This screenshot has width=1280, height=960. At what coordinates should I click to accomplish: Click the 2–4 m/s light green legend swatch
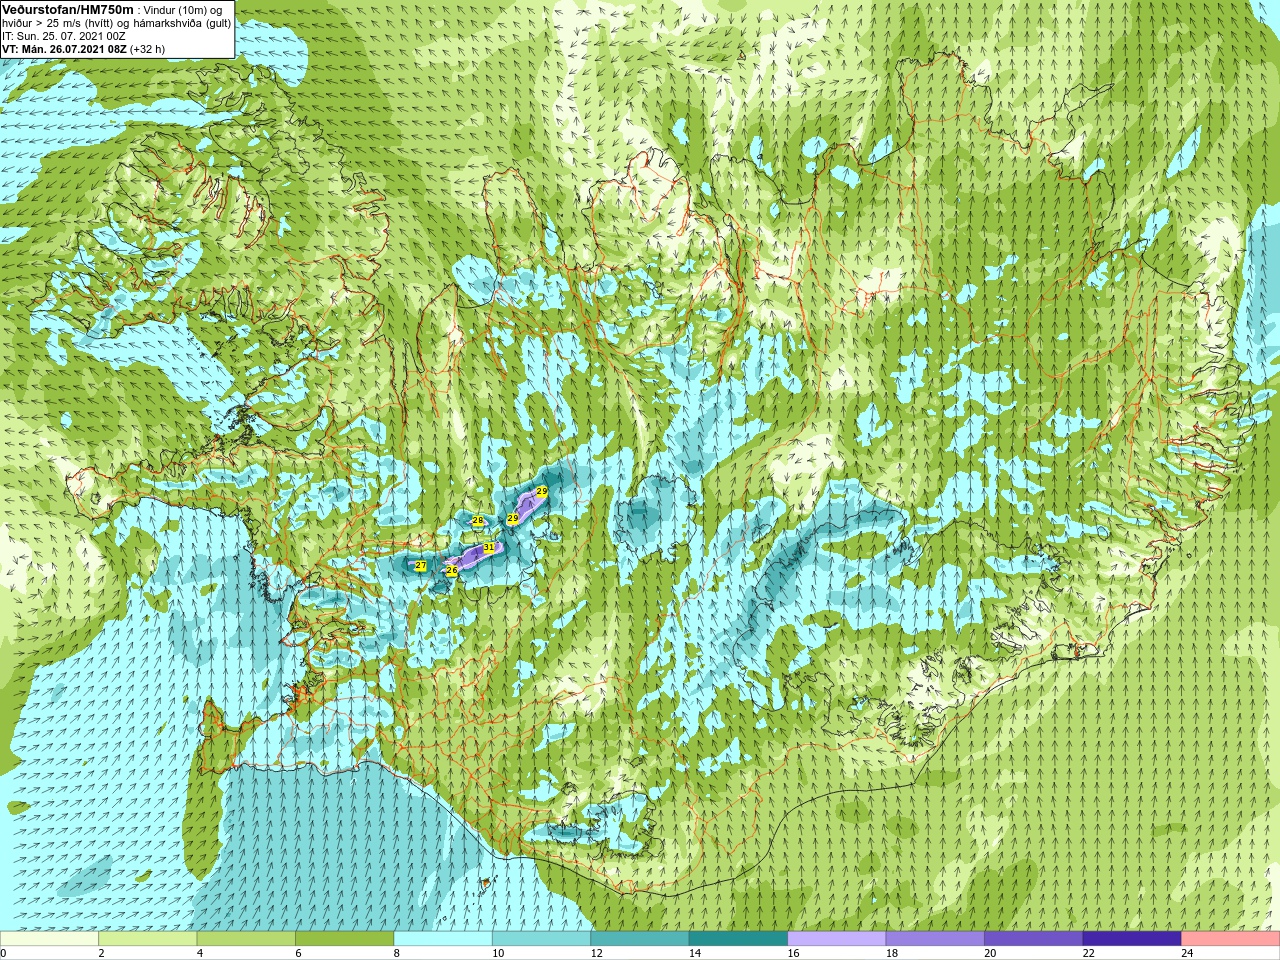pos(148,939)
